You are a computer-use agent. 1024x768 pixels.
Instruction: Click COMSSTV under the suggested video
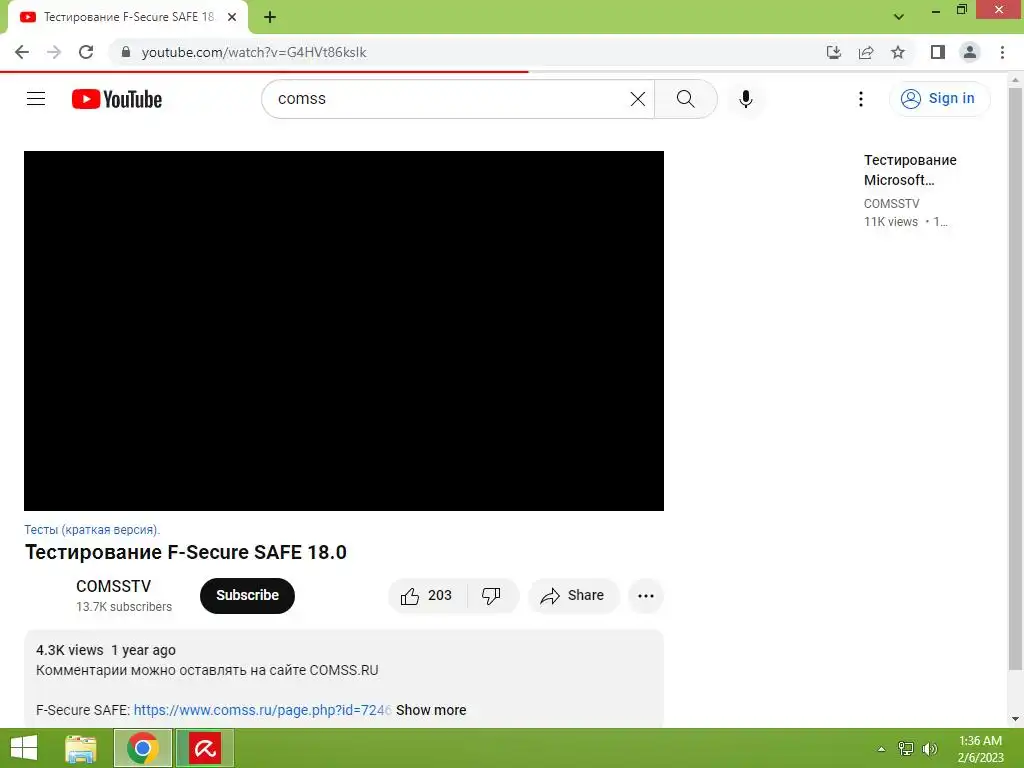click(x=891, y=204)
